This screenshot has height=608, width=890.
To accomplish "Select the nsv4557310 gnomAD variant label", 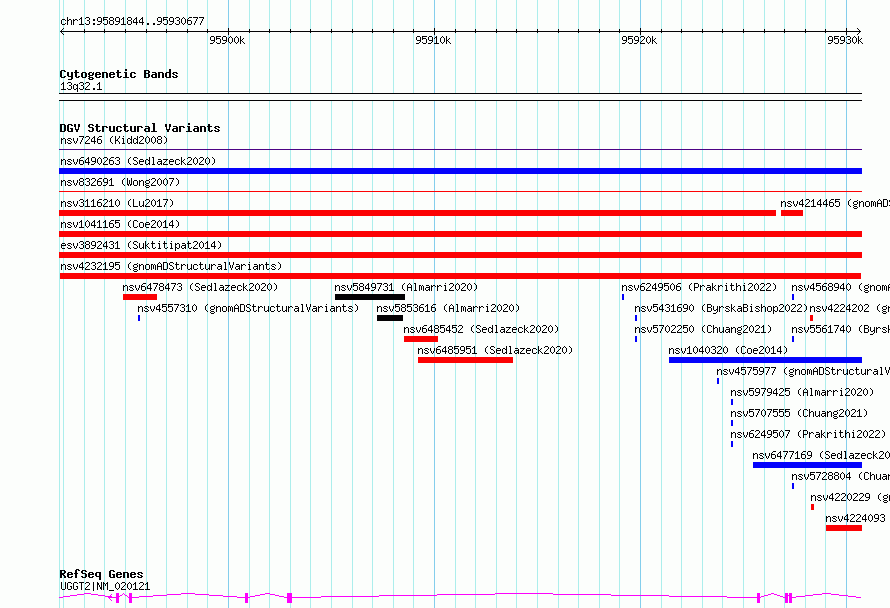I will (248, 308).
